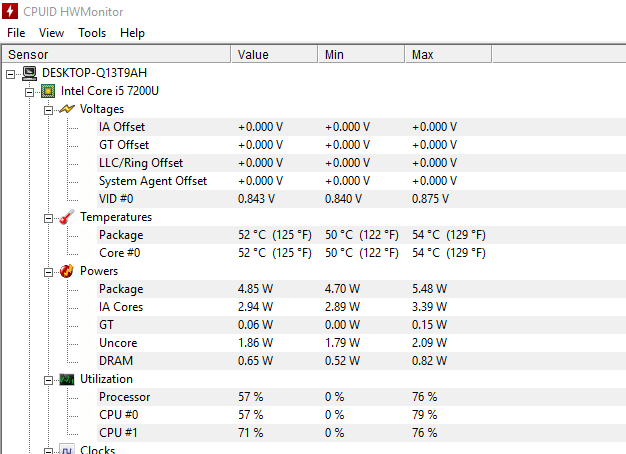
Task: Open the File menu
Action: 16,33
